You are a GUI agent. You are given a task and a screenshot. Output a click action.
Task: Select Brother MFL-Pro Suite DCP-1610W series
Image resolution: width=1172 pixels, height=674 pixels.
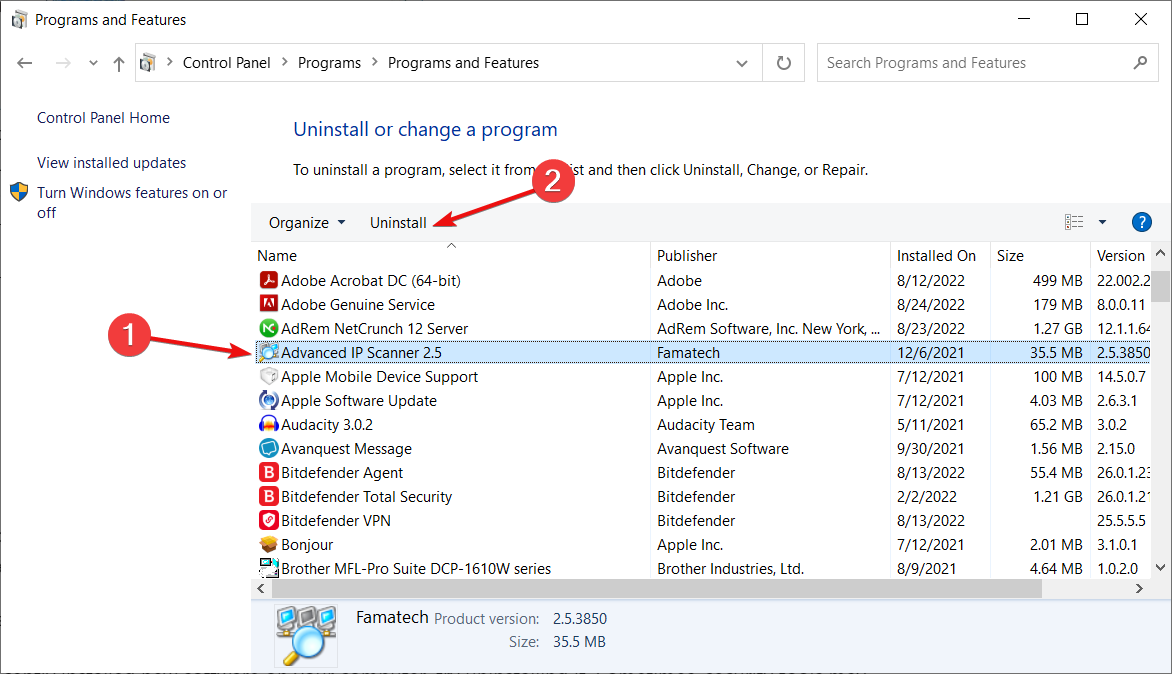pyautogui.click(x=703, y=568)
